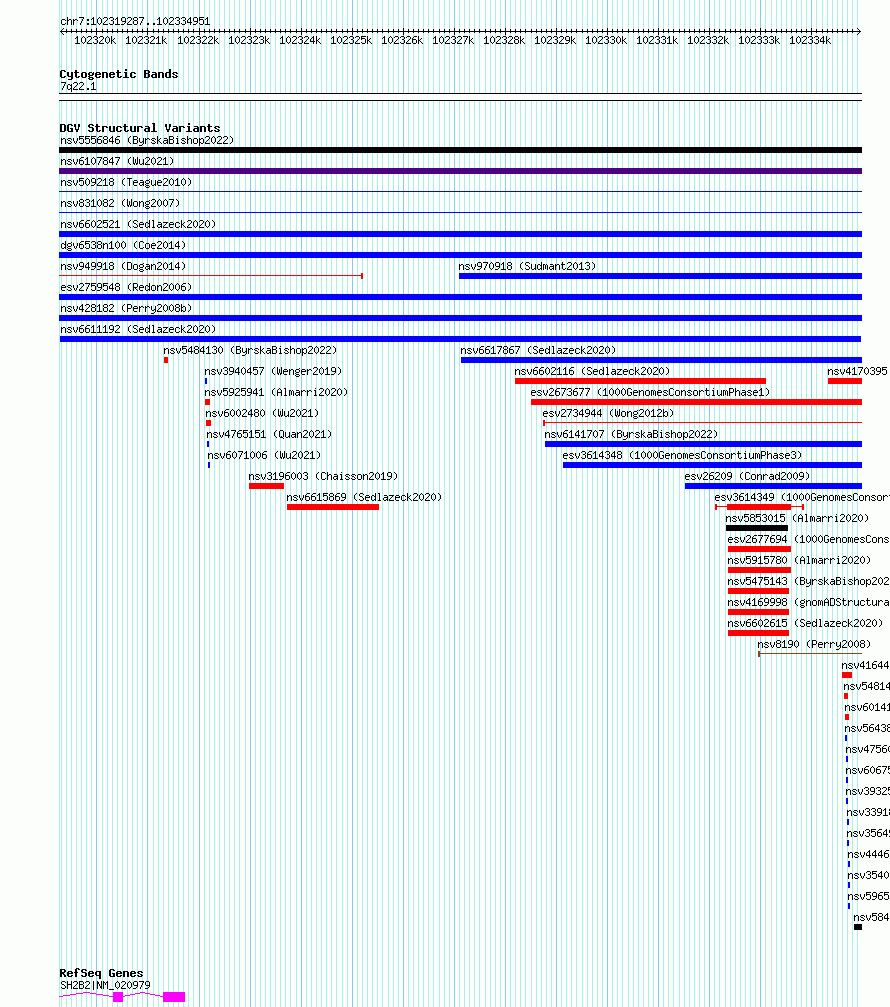Click the 102320k ruler tick label

pos(95,40)
